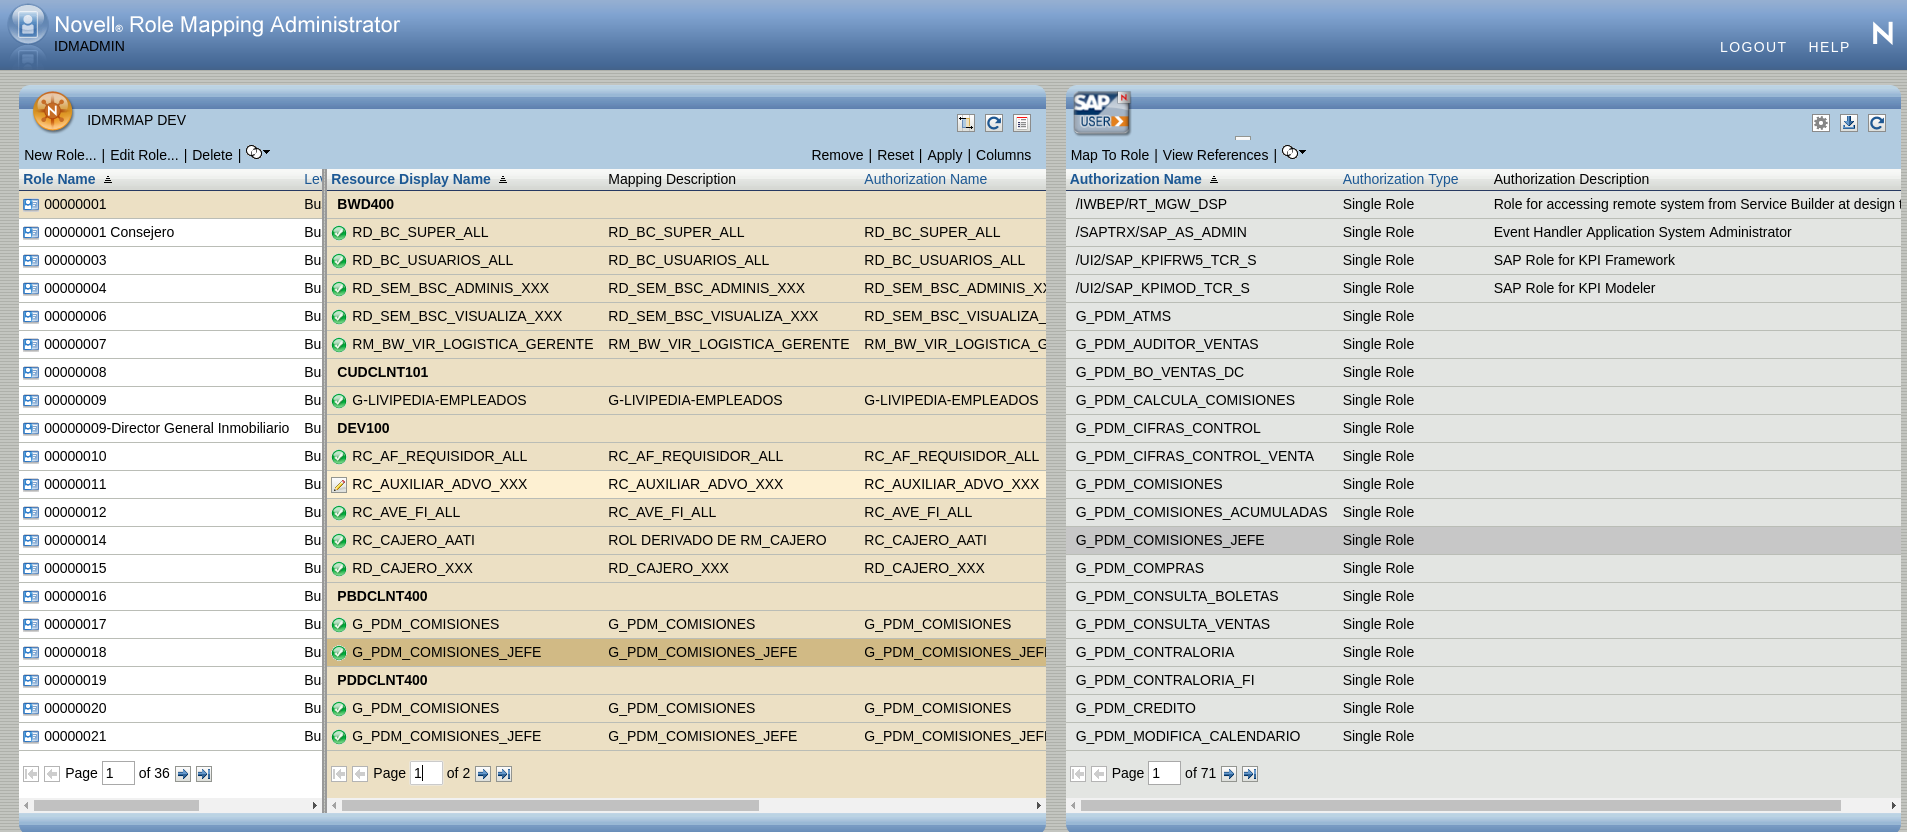Click the LOGOUT link
This screenshot has height=832, width=1907.
[x=1752, y=47]
